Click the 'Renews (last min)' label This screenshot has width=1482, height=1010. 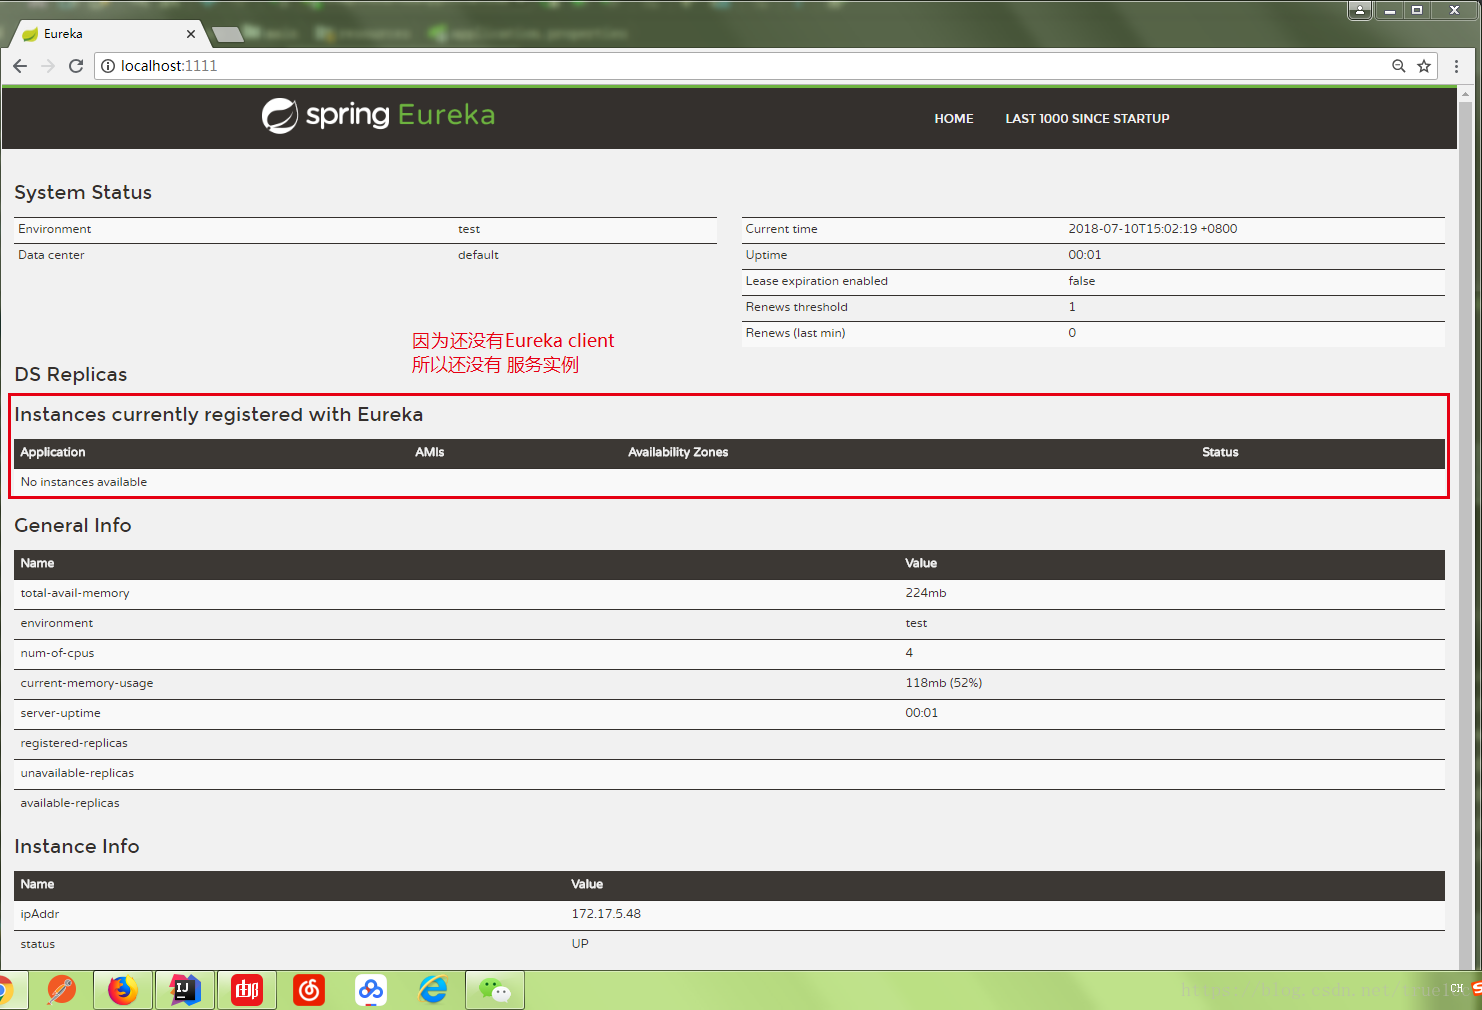795,333
